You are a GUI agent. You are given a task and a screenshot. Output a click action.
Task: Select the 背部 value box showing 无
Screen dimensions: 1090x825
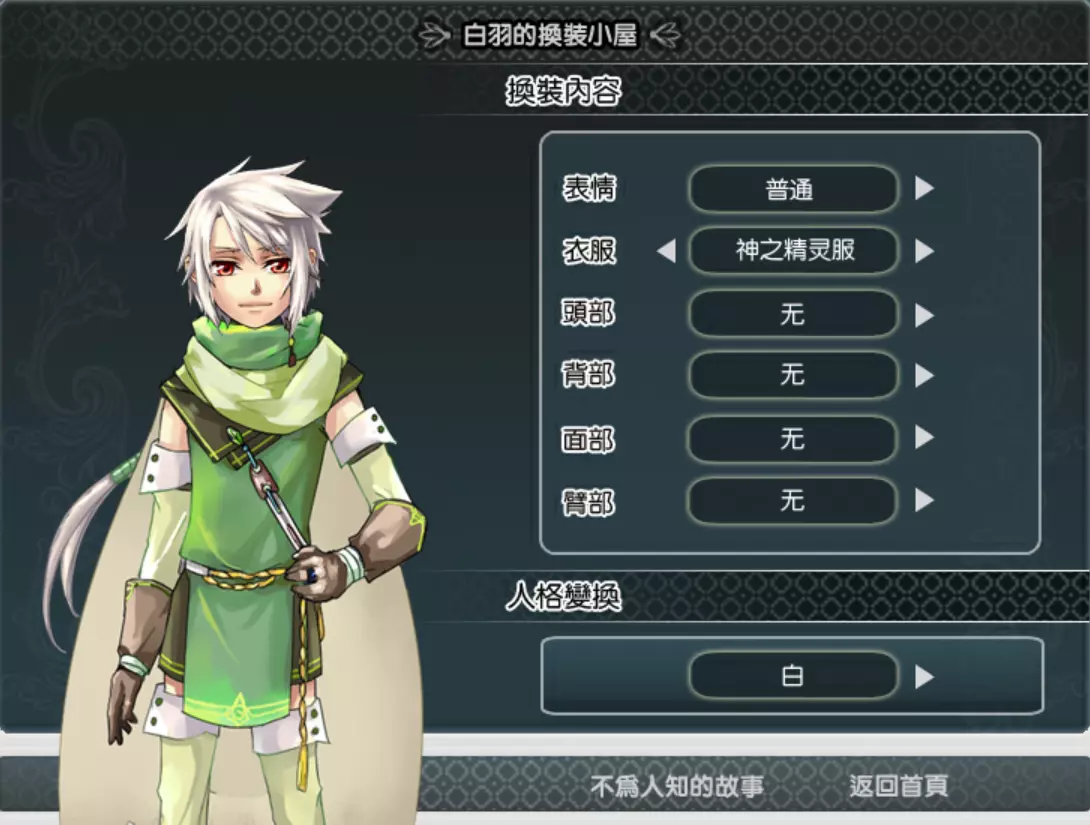click(792, 375)
